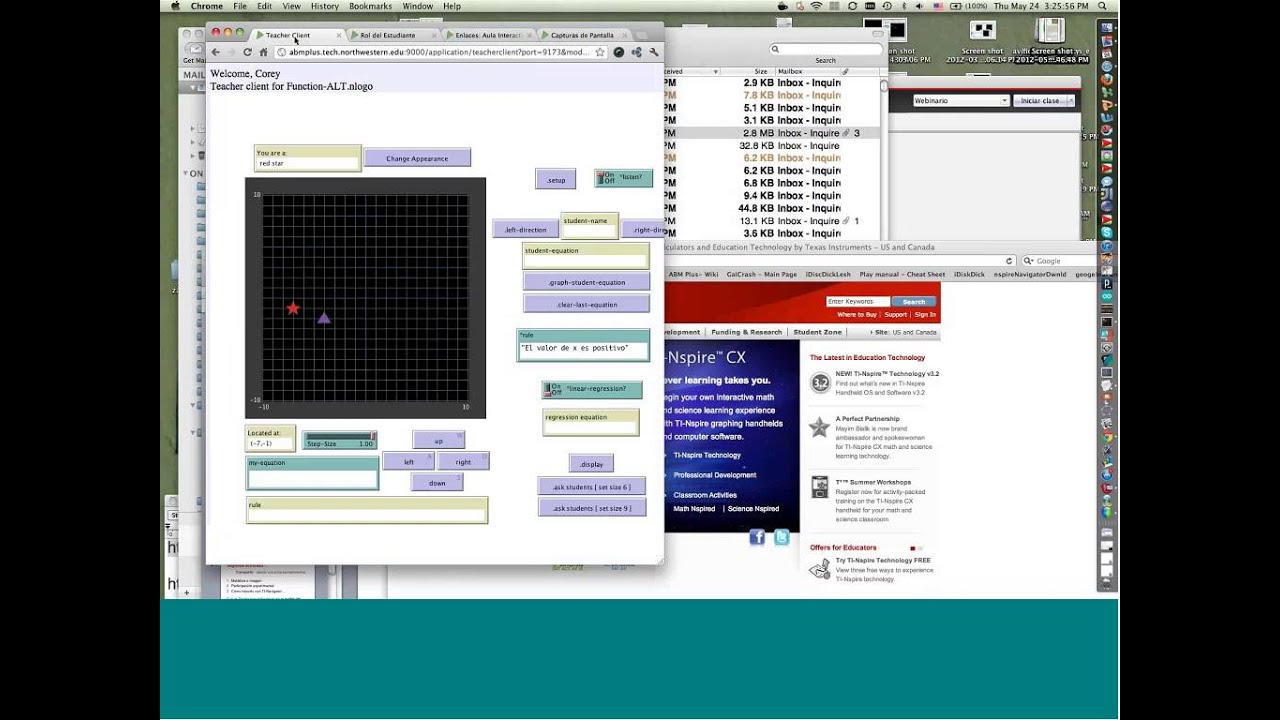Click the Change Appearance button

[x=417, y=158]
